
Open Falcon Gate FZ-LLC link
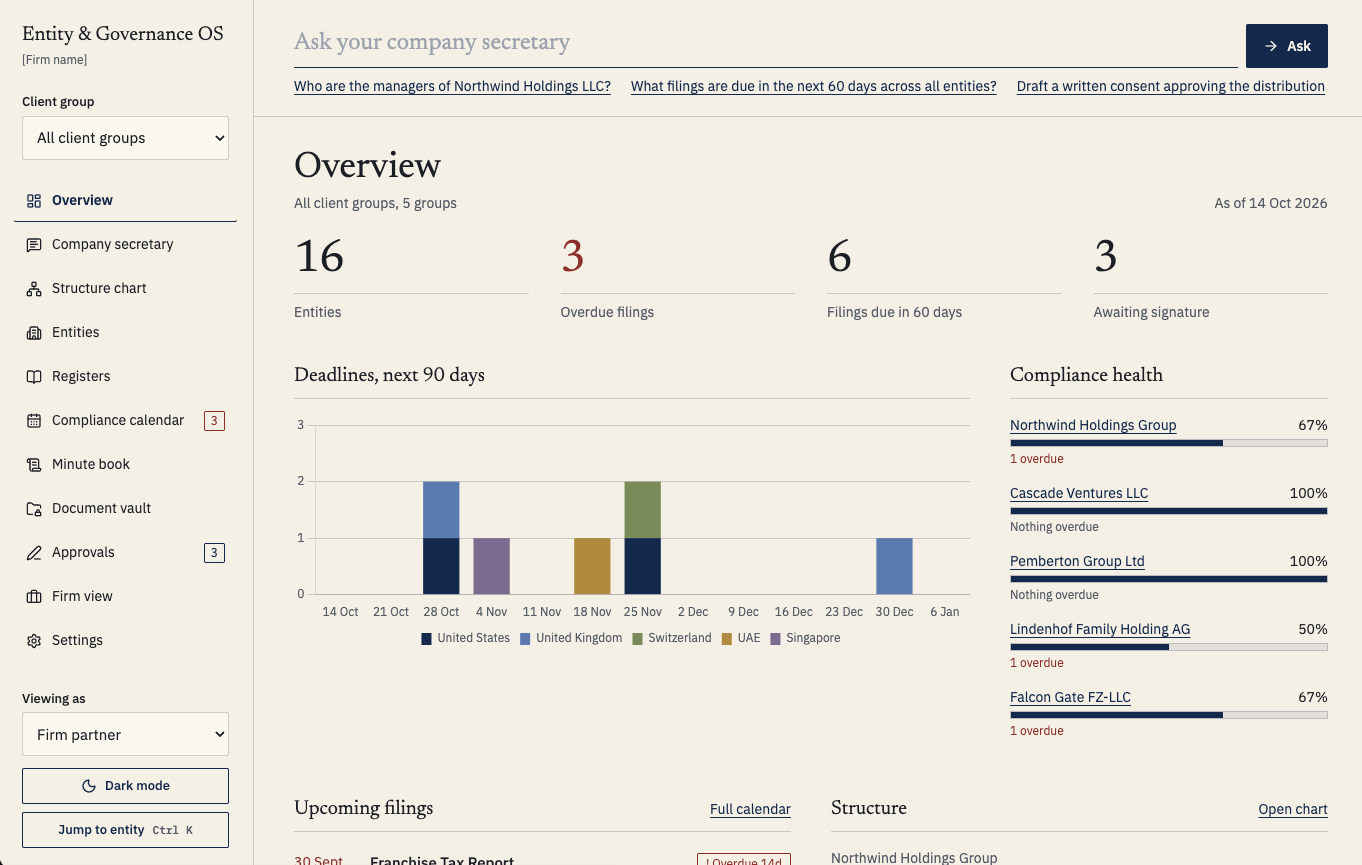coord(1070,697)
